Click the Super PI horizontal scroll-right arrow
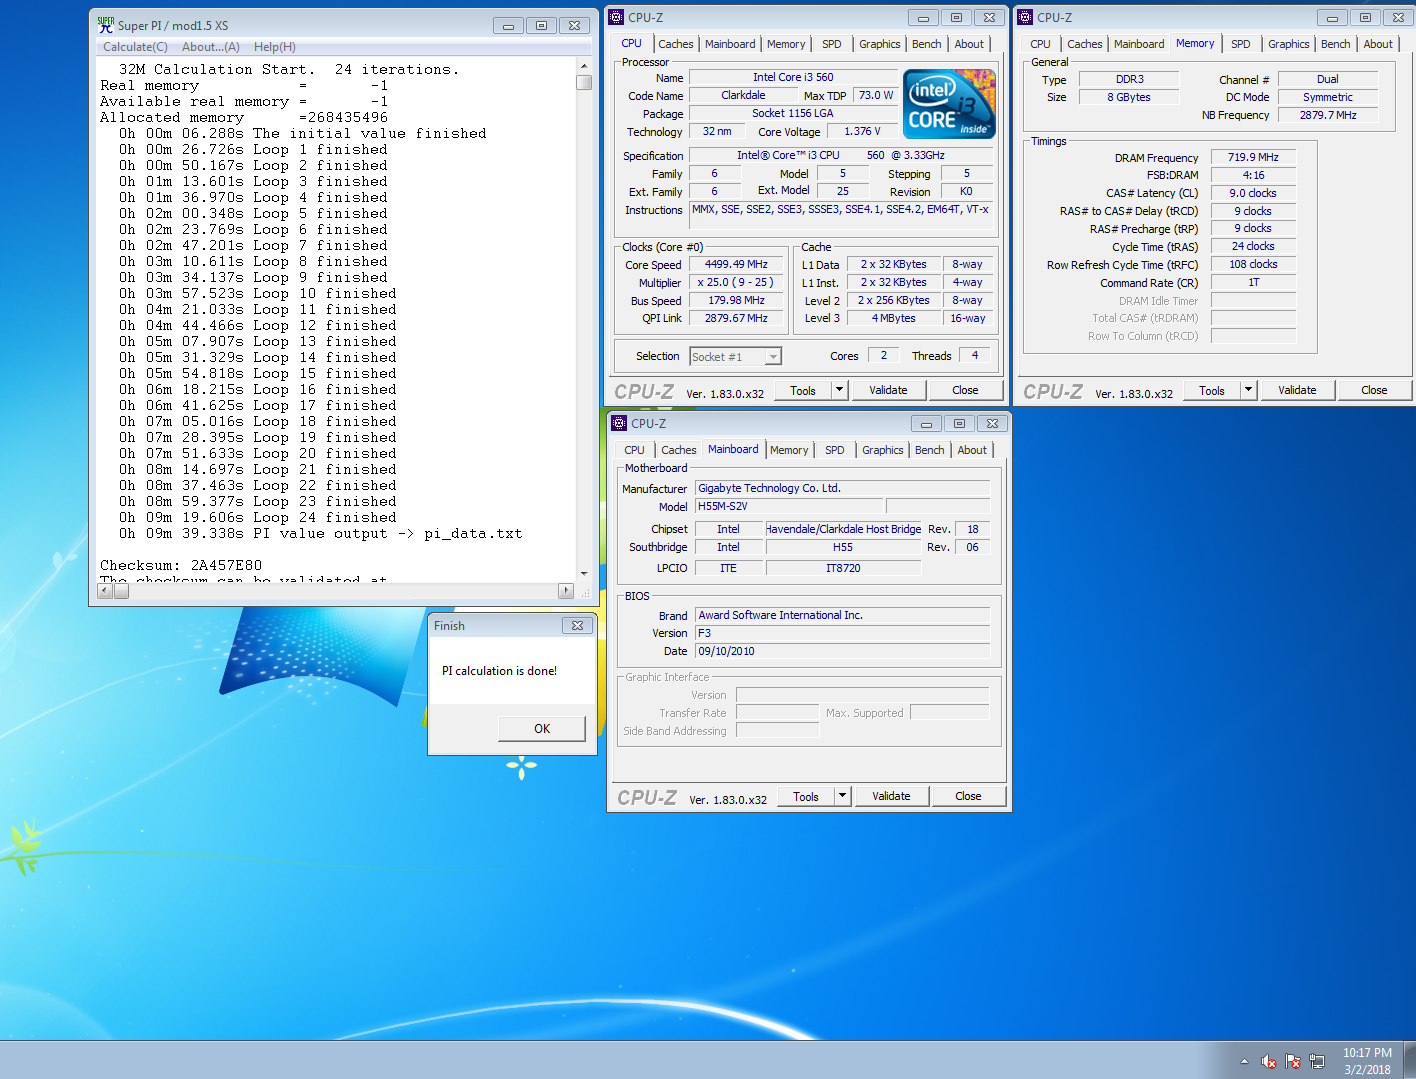Viewport: 1416px width, 1079px height. click(x=566, y=591)
